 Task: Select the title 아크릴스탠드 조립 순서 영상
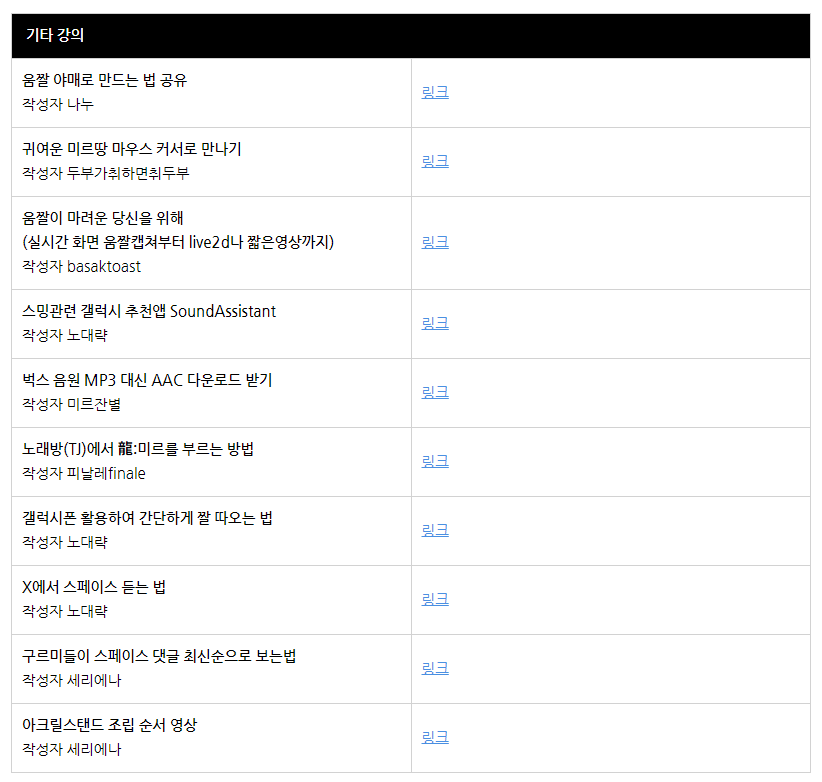[110, 725]
